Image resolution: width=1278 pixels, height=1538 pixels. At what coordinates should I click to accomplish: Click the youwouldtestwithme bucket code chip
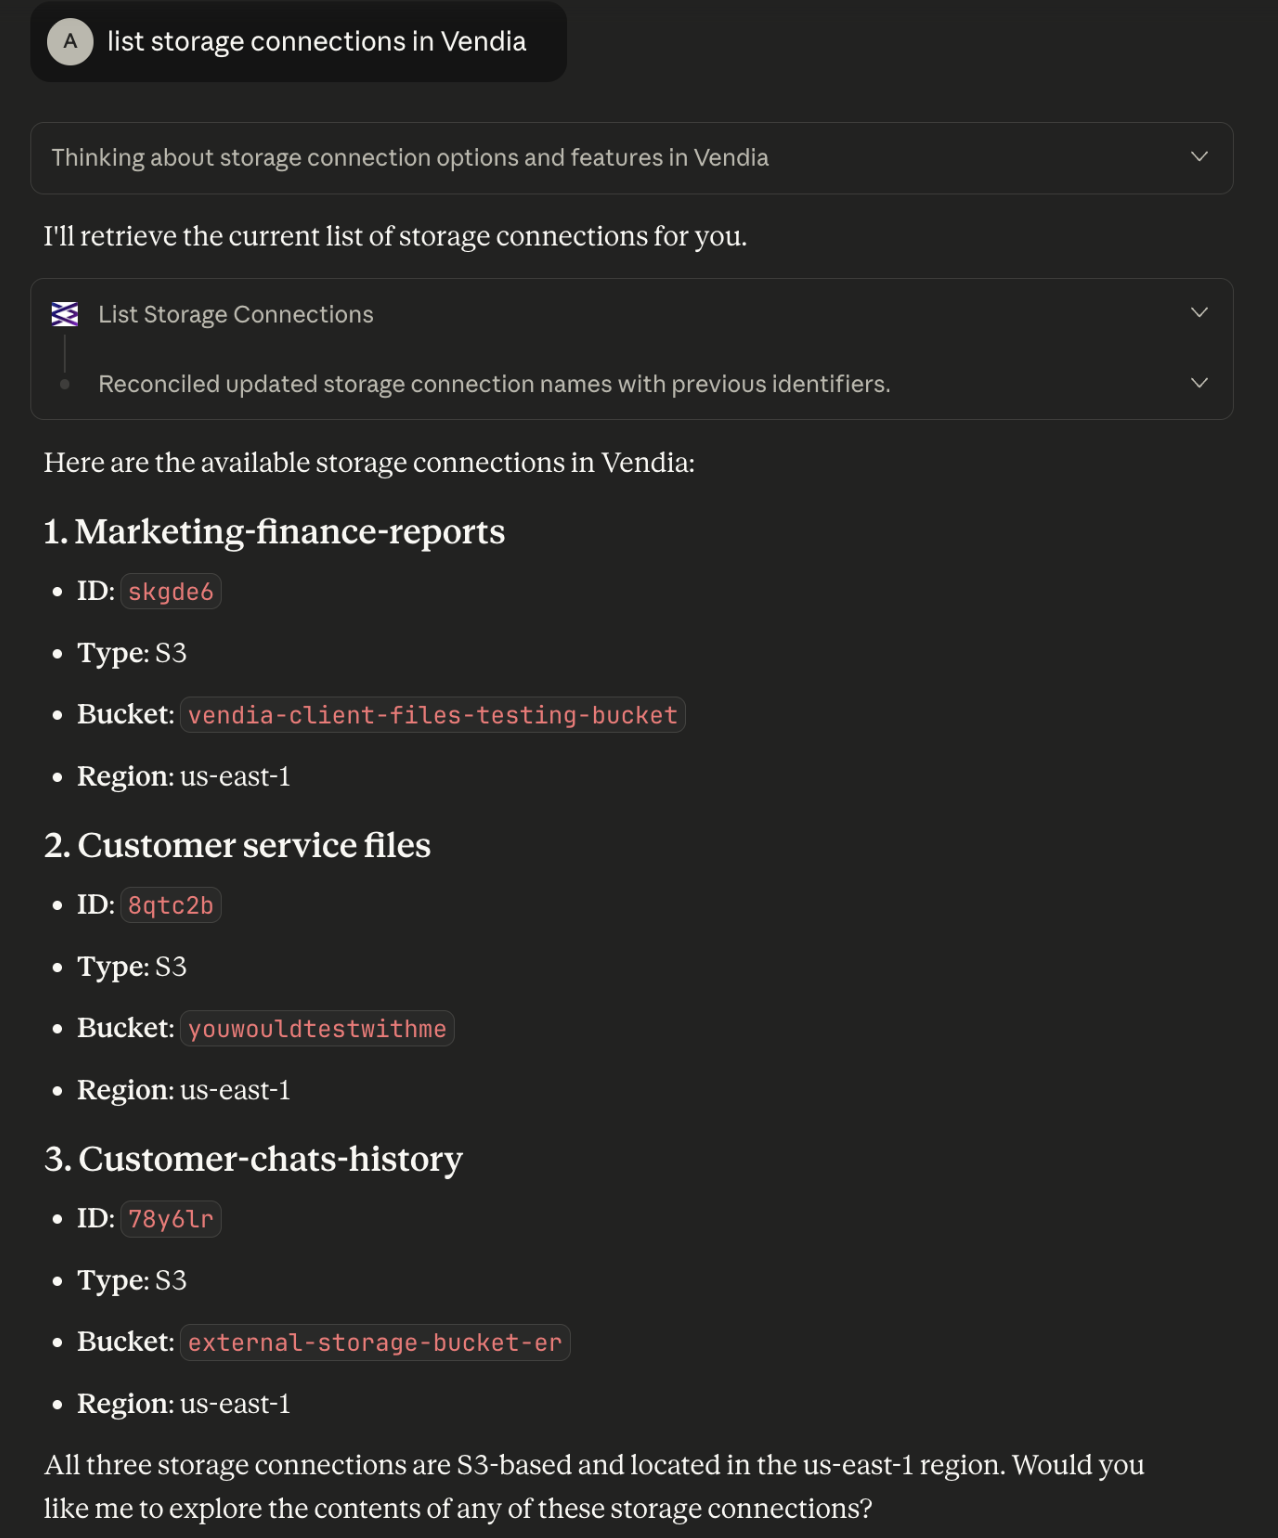click(x=317, y=1029)
